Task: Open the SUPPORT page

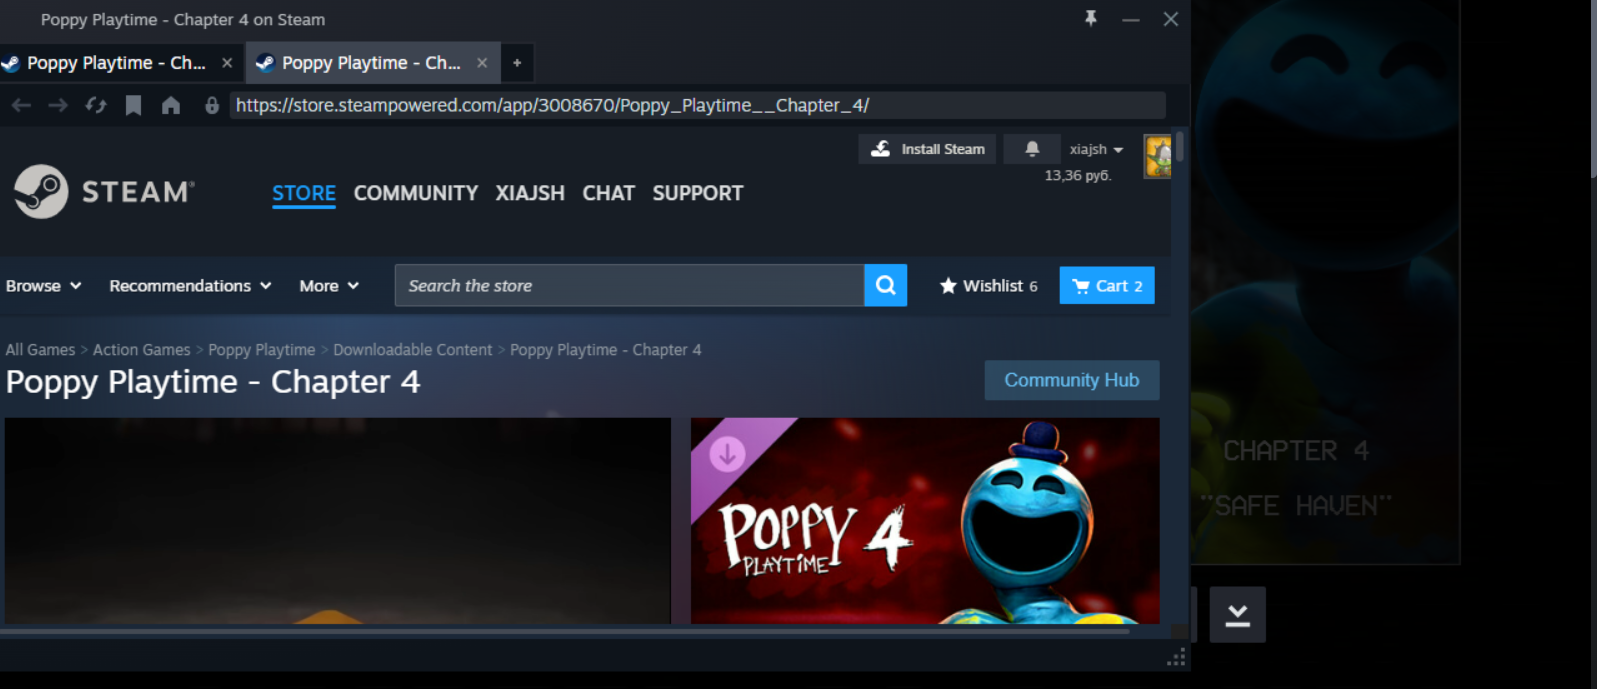Action: click(x=698, y=193)
